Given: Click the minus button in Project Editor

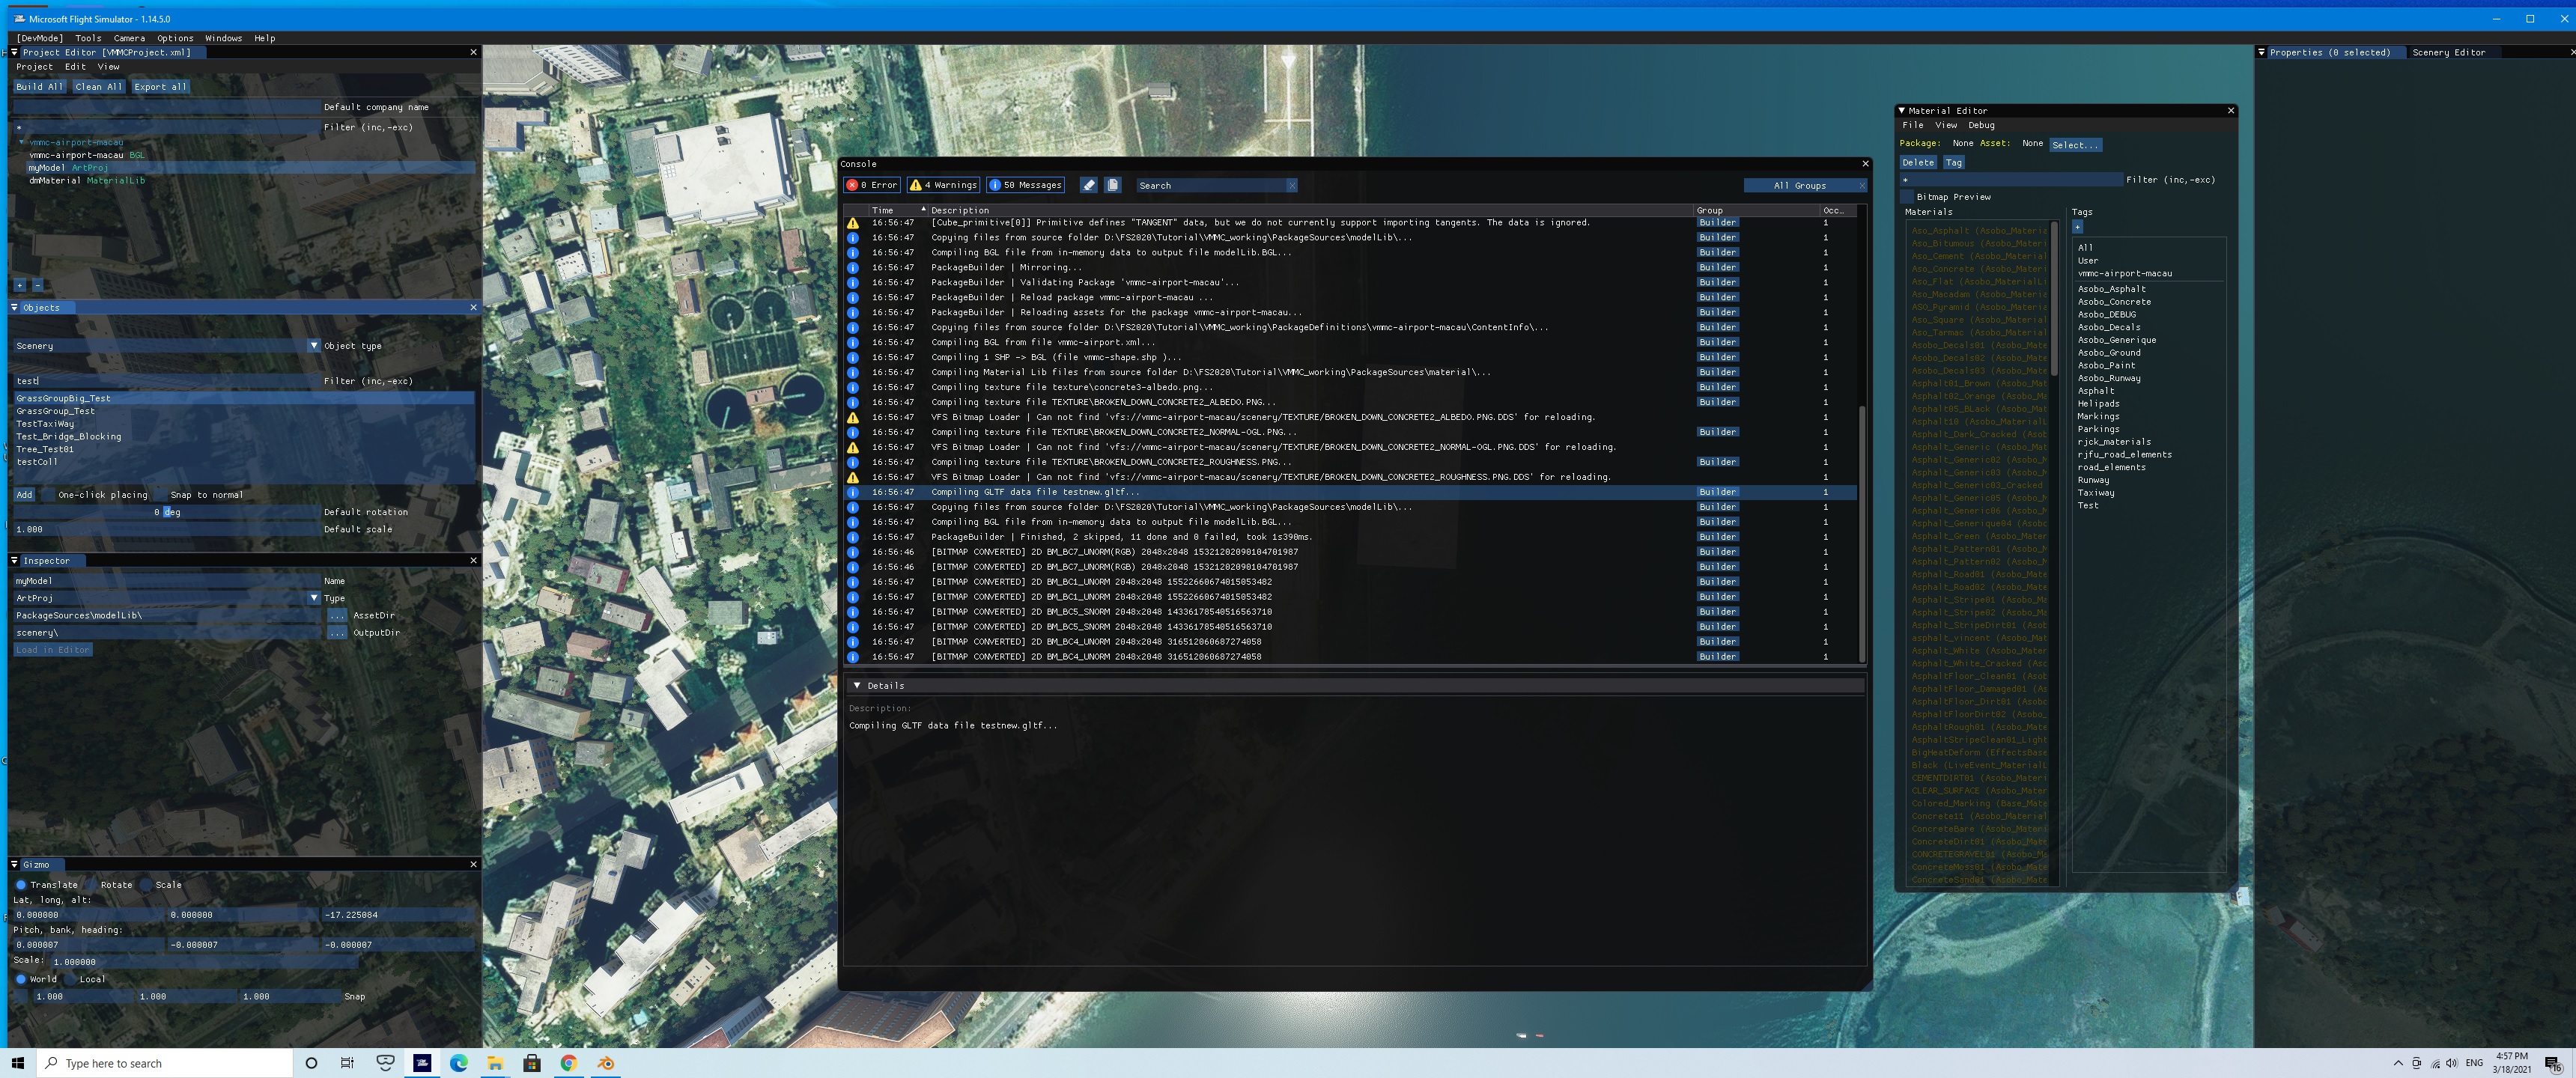Looking at the screenshot, I should [x=37, y=285].
